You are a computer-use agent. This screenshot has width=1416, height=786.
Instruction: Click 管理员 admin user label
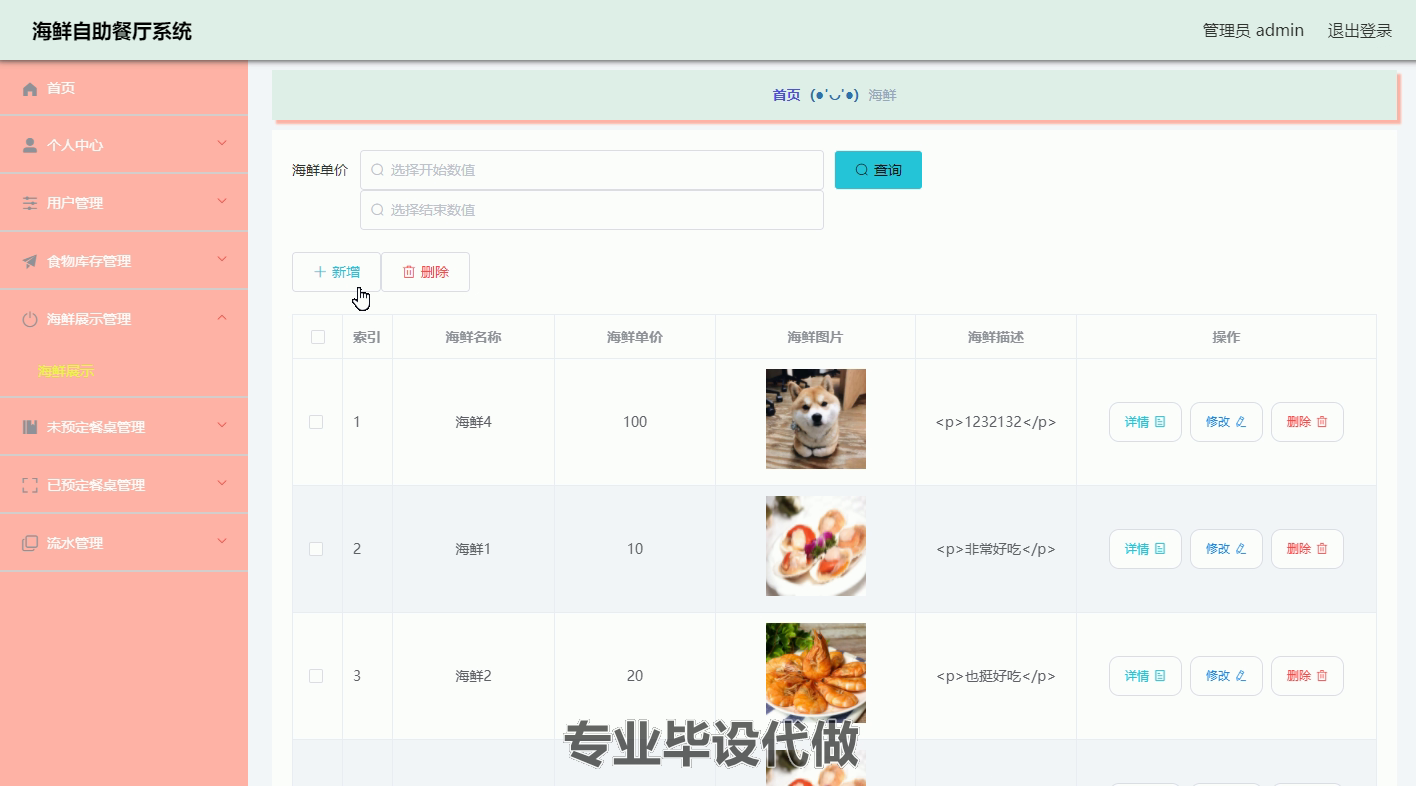(1253, 31)
